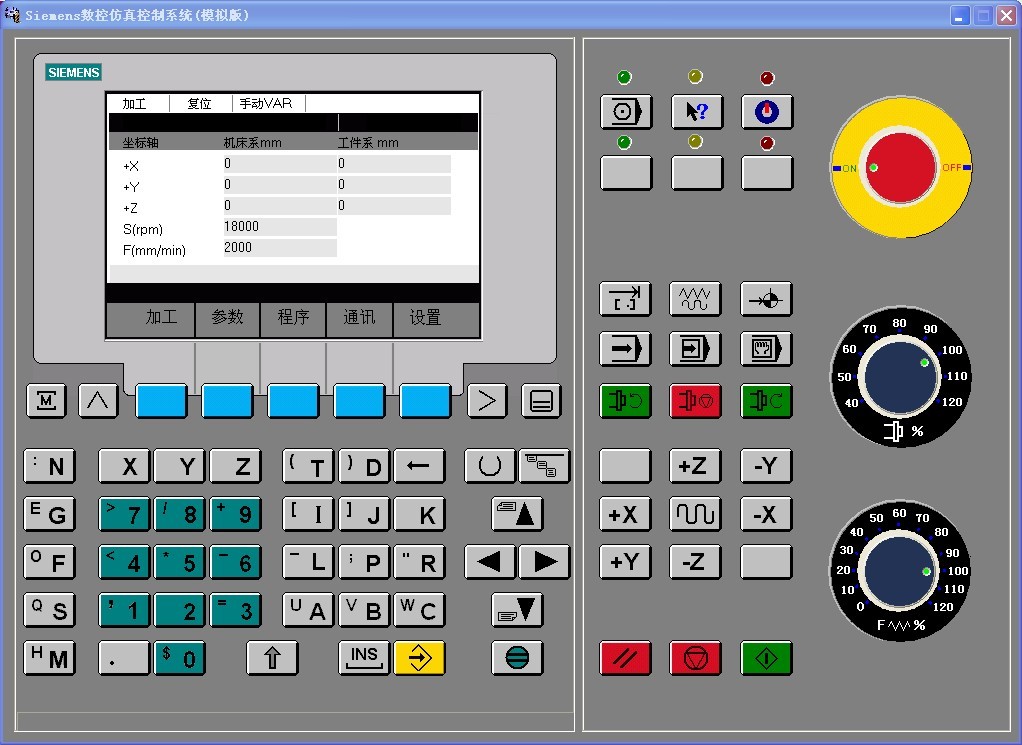Click the machine area M key
The height and width of the screenshot is (745, 1022).
click(46, 400)
